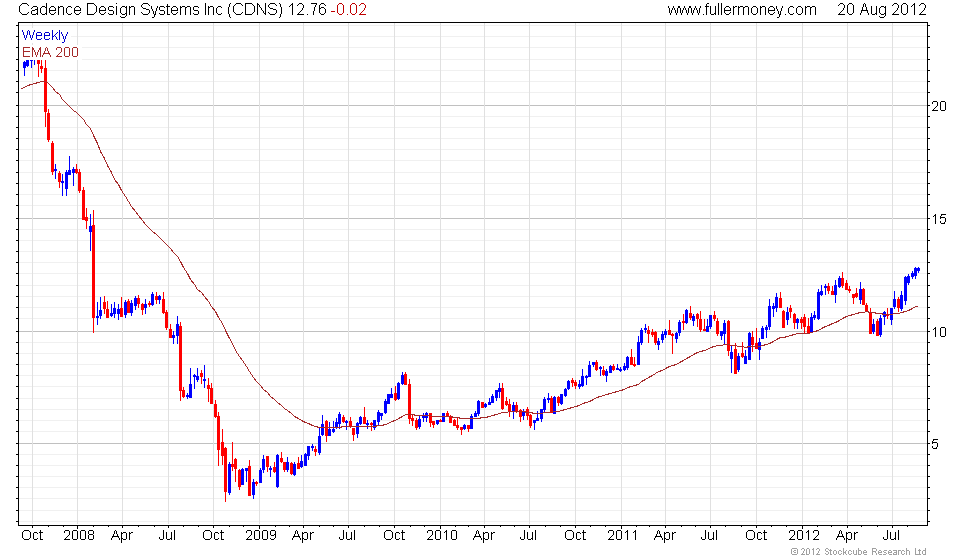This screenshot has width=980, height=560.
Task: Click the 5 price axis label
Action: tap(935, 444)
